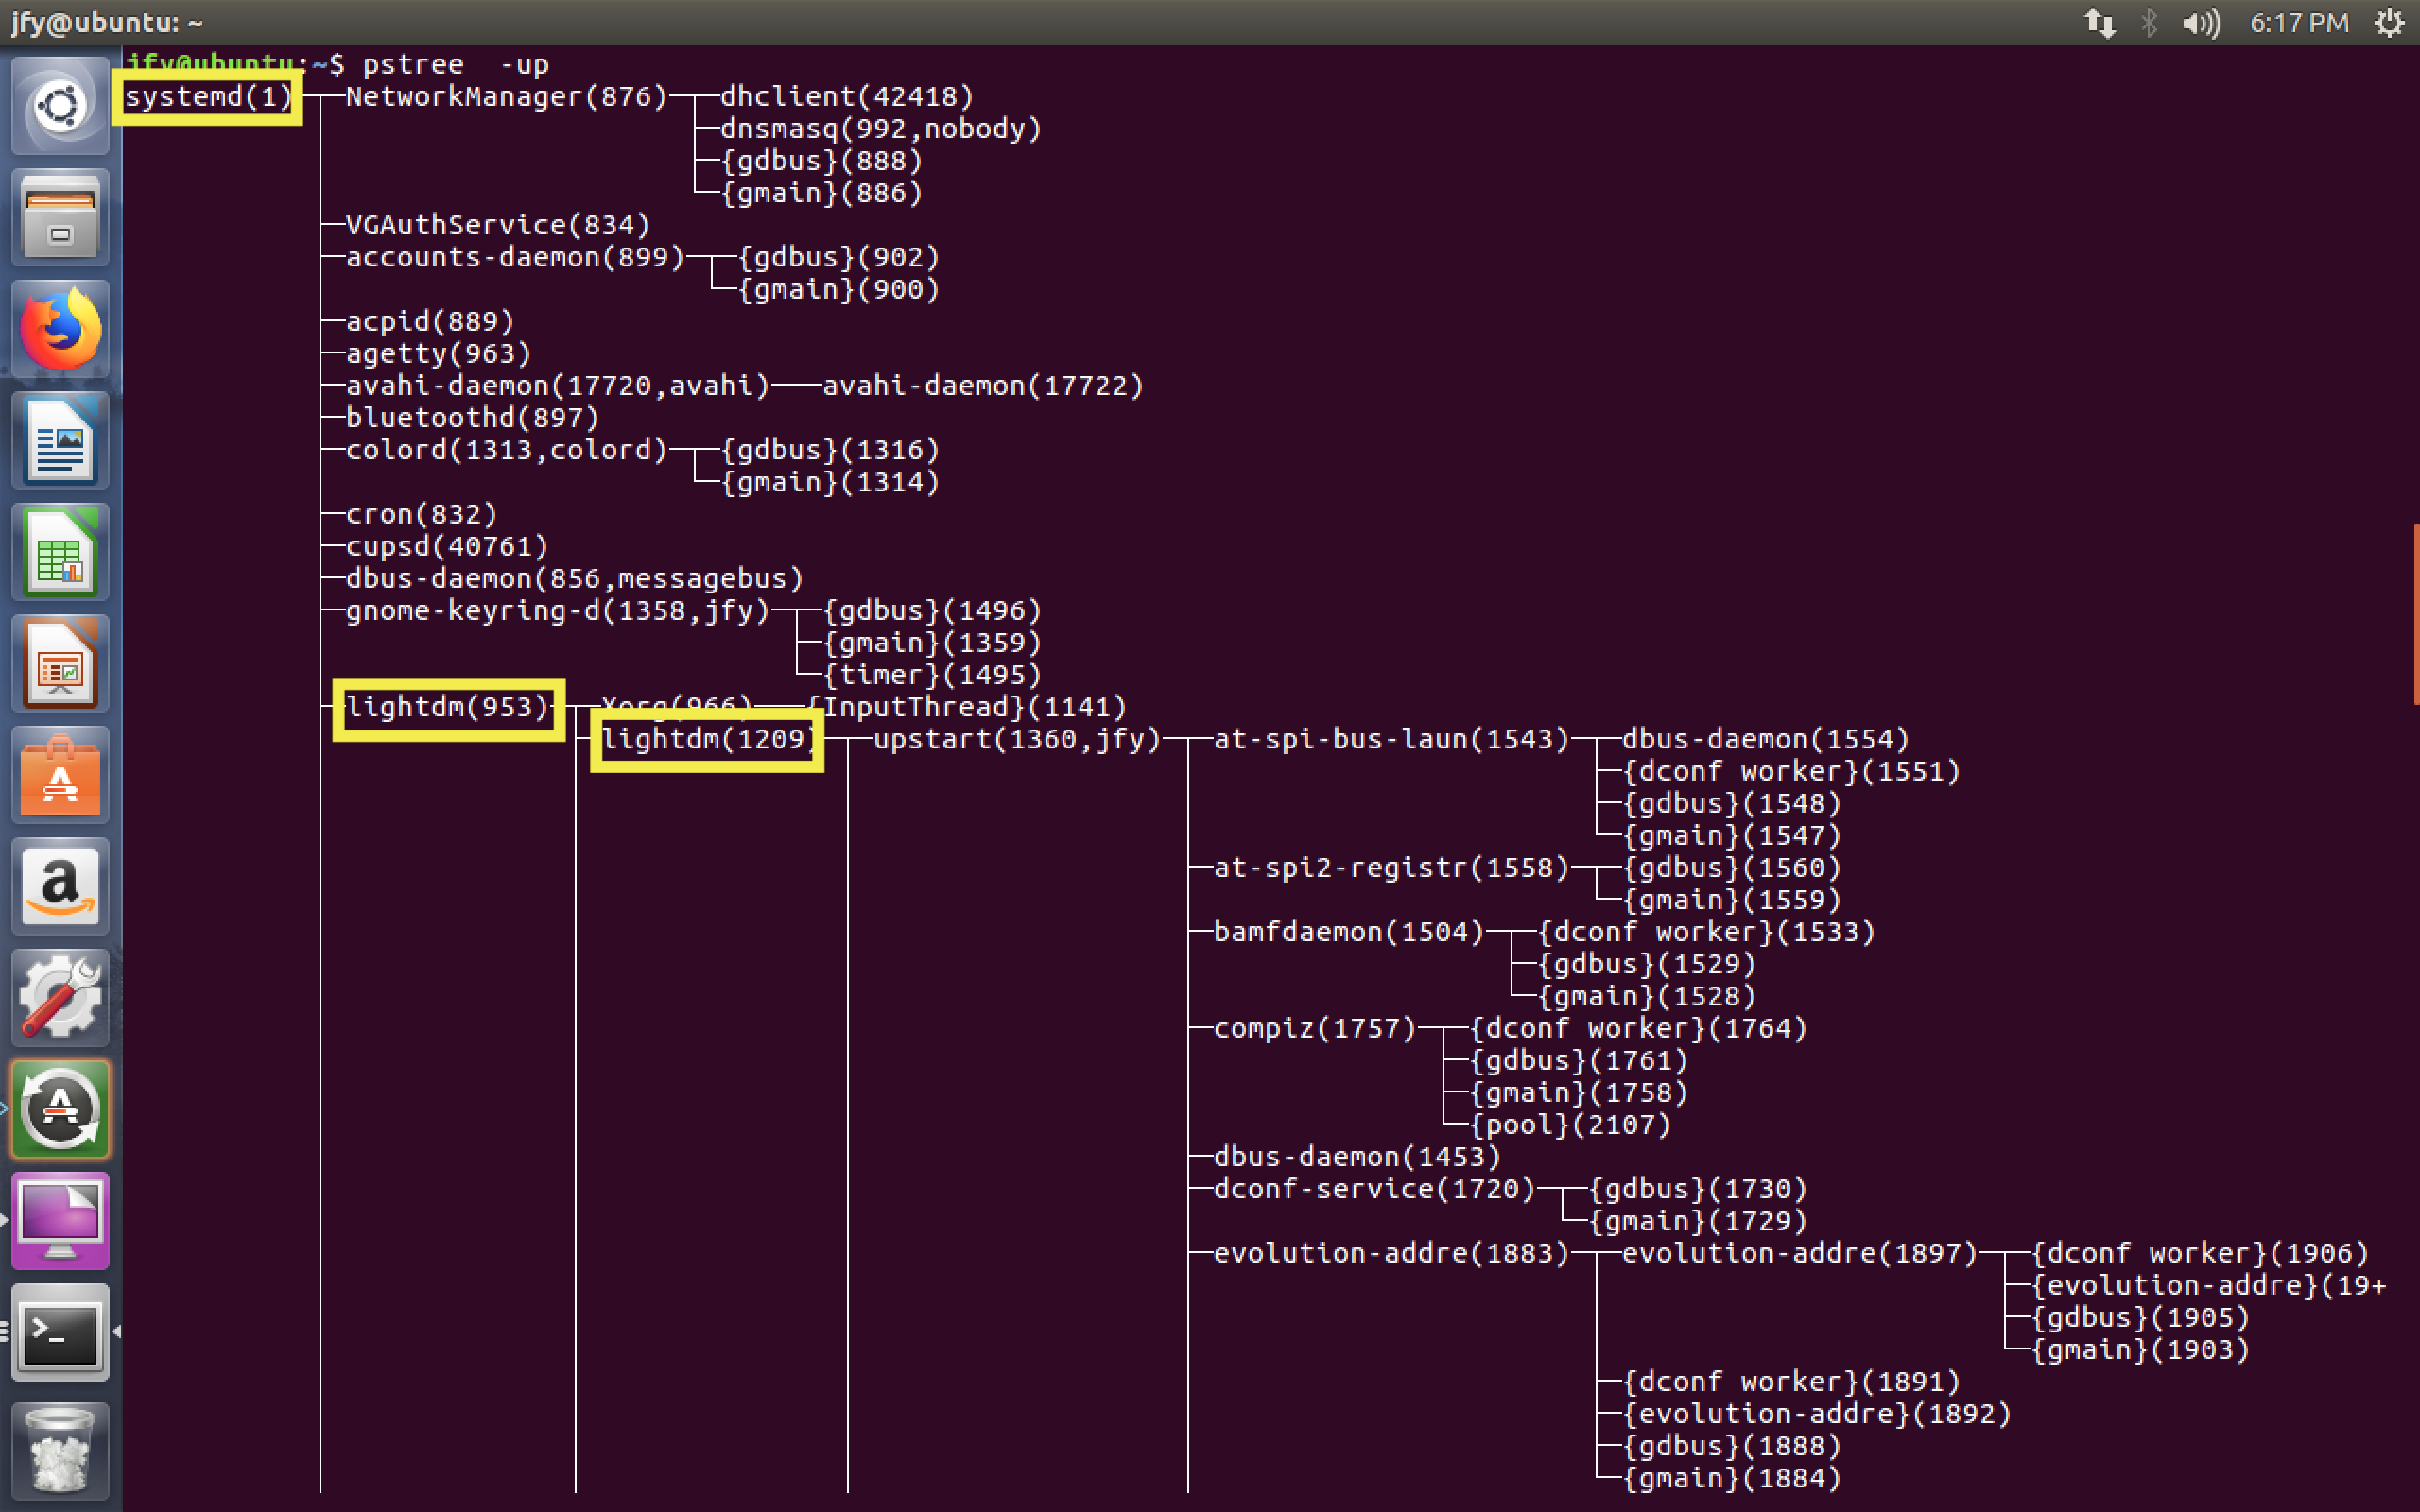The height and width of the screenshot is (1512, 2420).
Task: Select the text 'compiz(1757)'
Action: (x=1314, y=1028)
